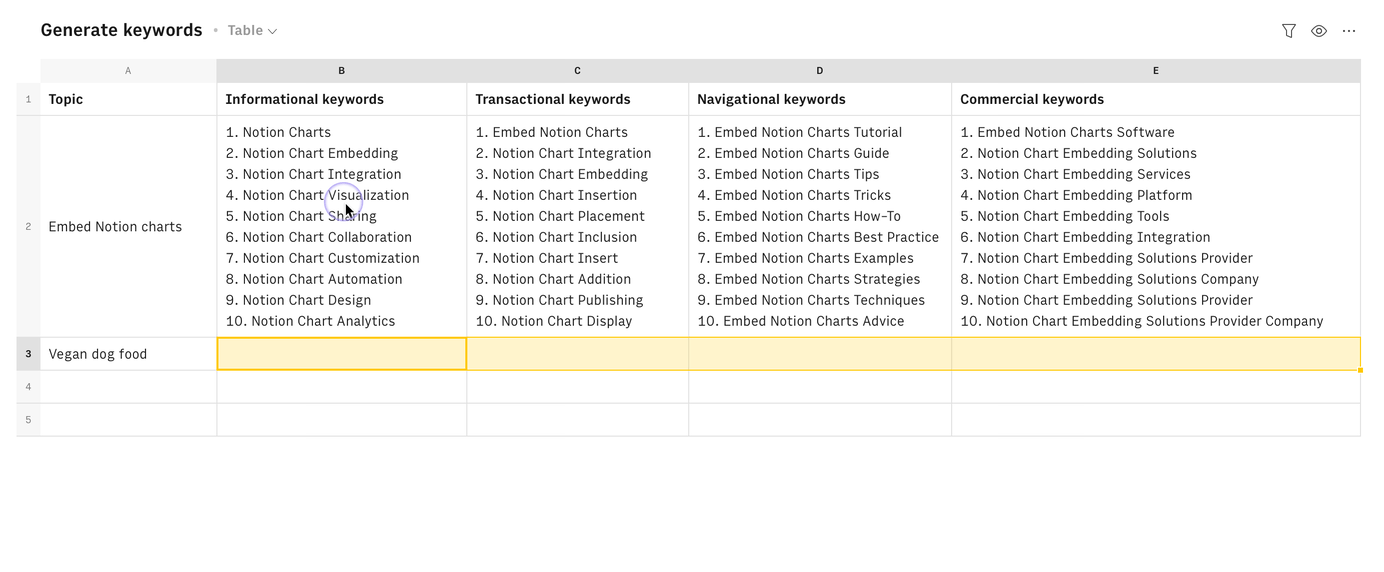This screenshot has width=1384, height=572.
Task: Select column E header
Action: click(x=1156, y=71)
